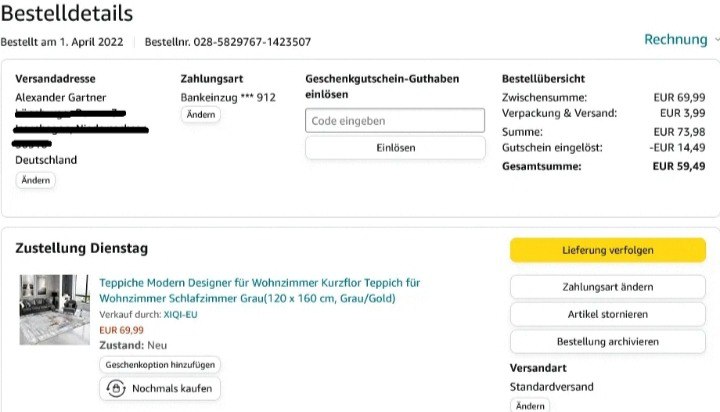Change the Versandadresse with Ändern

pos(36,181)
